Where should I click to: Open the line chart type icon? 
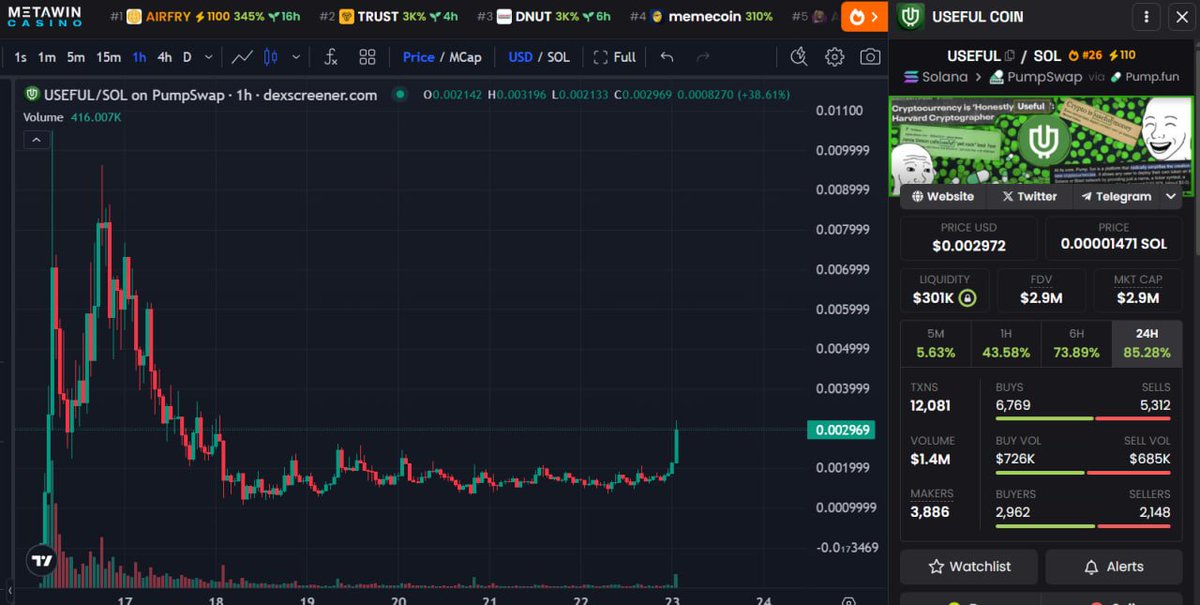[x=242, y=57]
